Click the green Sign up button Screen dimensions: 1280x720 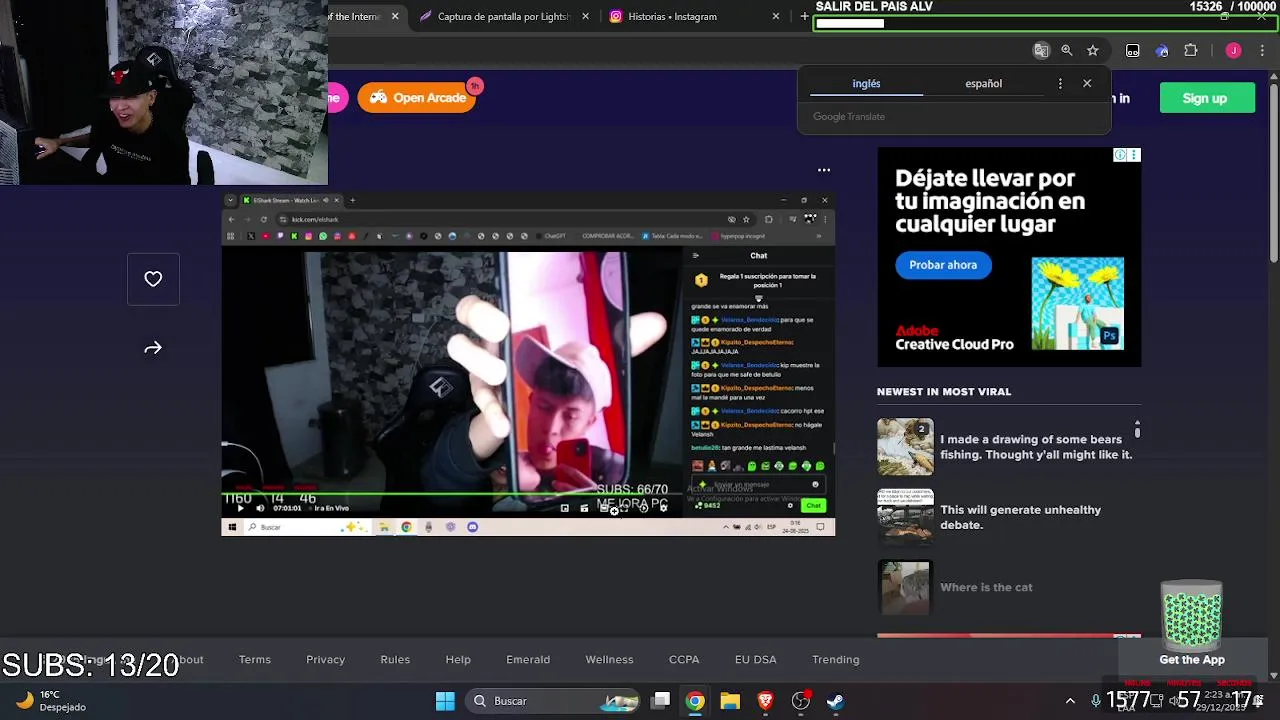tap(1205, 98)
